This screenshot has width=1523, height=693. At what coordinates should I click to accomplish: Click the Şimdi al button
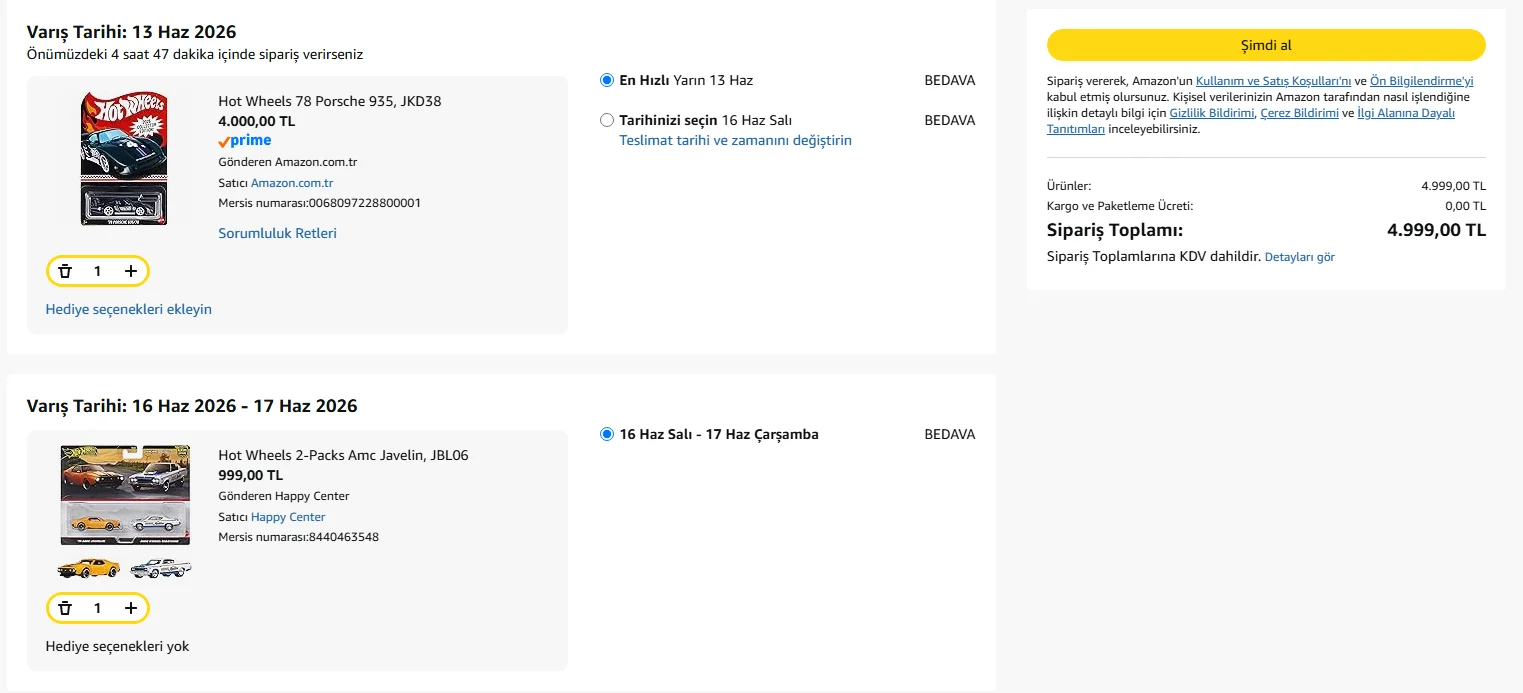(1266, 45)
